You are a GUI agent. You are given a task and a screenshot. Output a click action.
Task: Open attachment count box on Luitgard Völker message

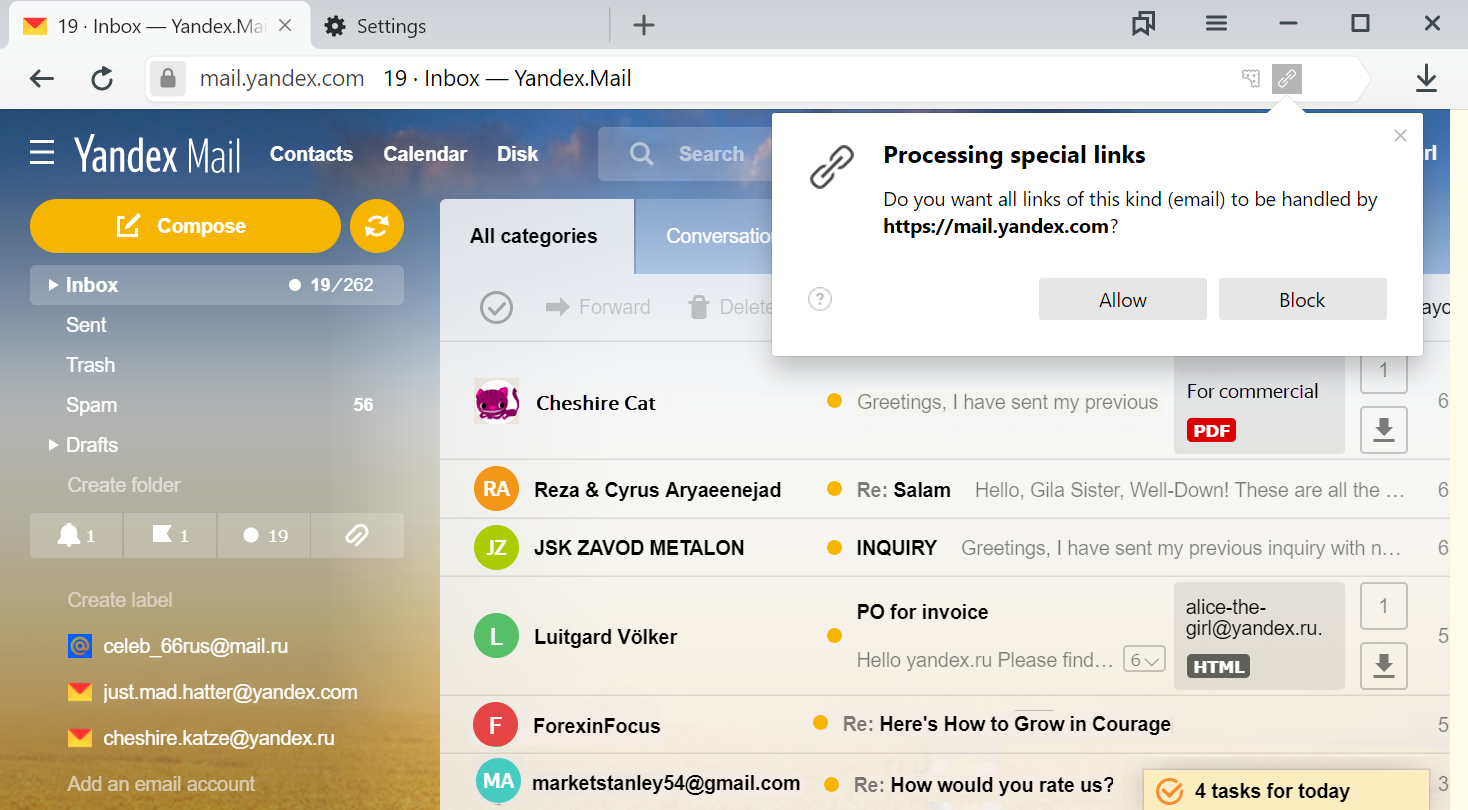(1384, 606)
